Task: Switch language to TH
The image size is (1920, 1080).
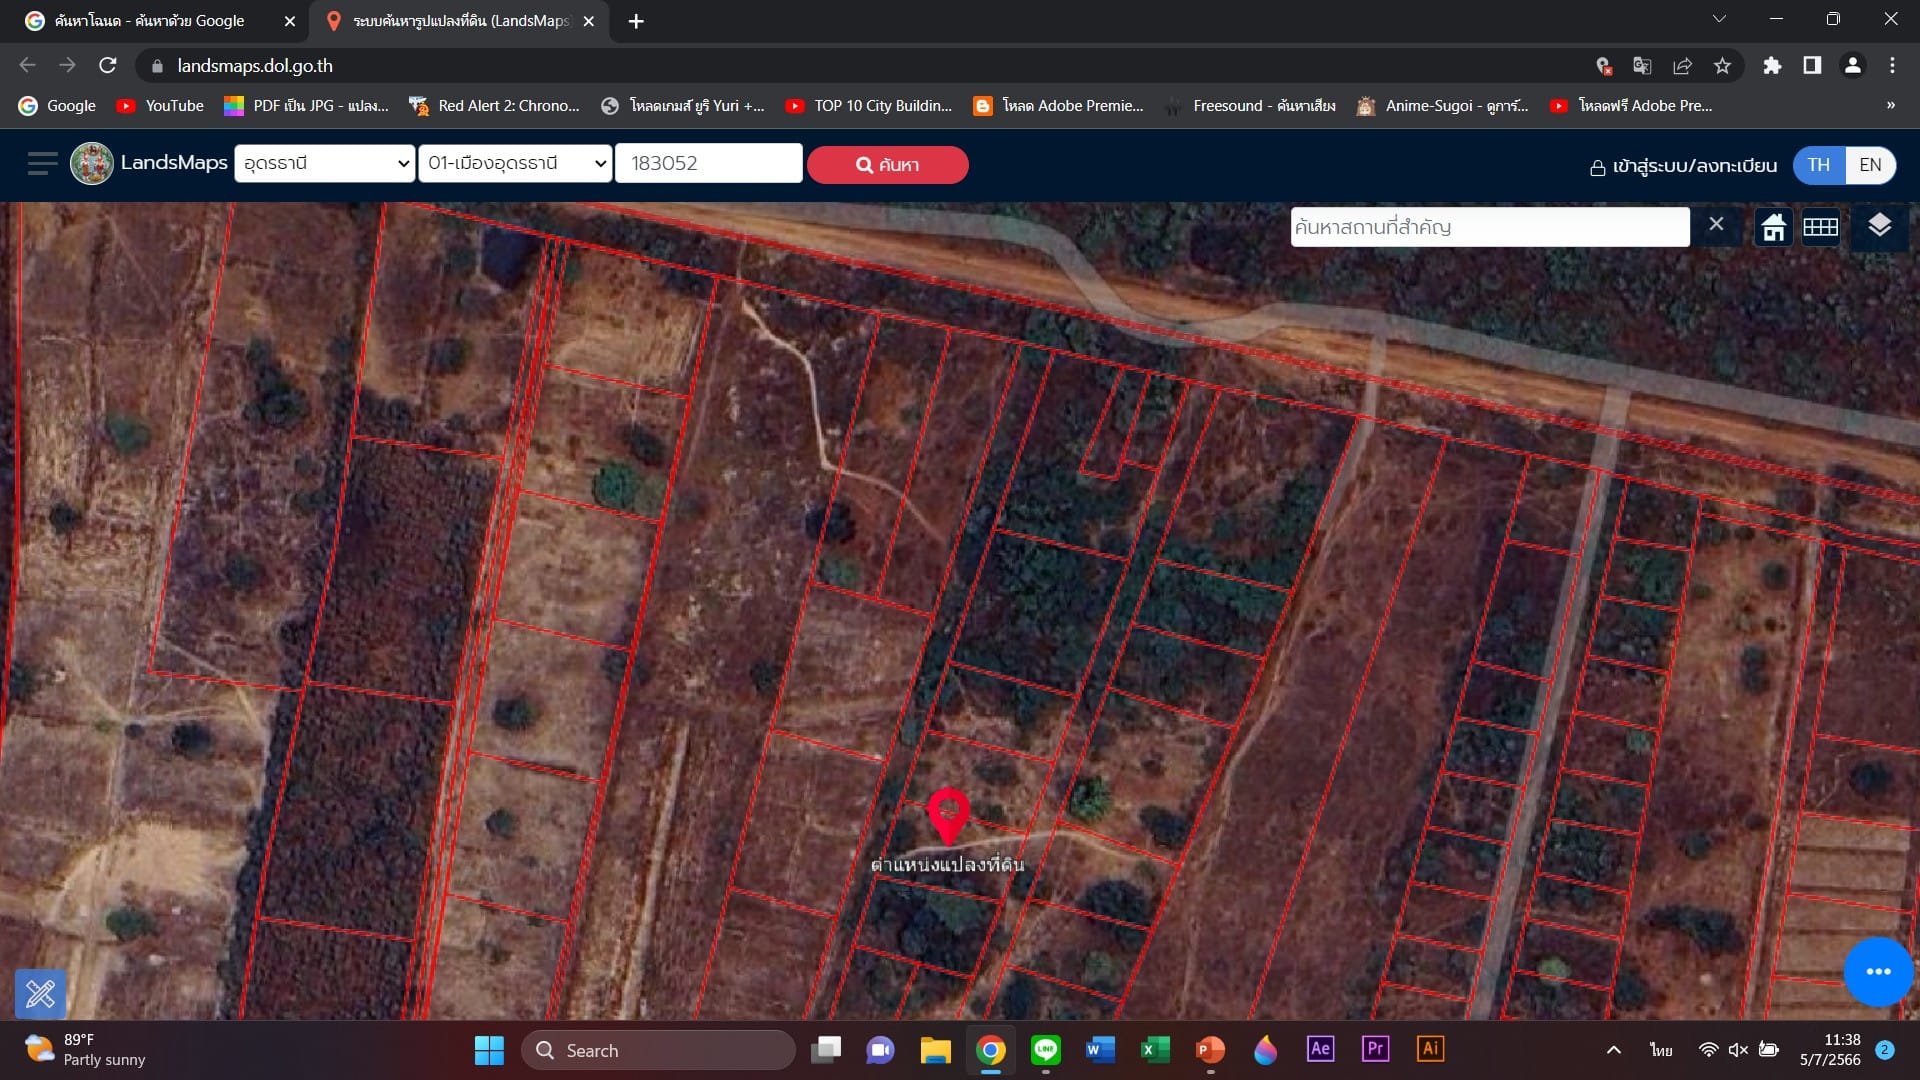Action: (x=1819, y=165)
